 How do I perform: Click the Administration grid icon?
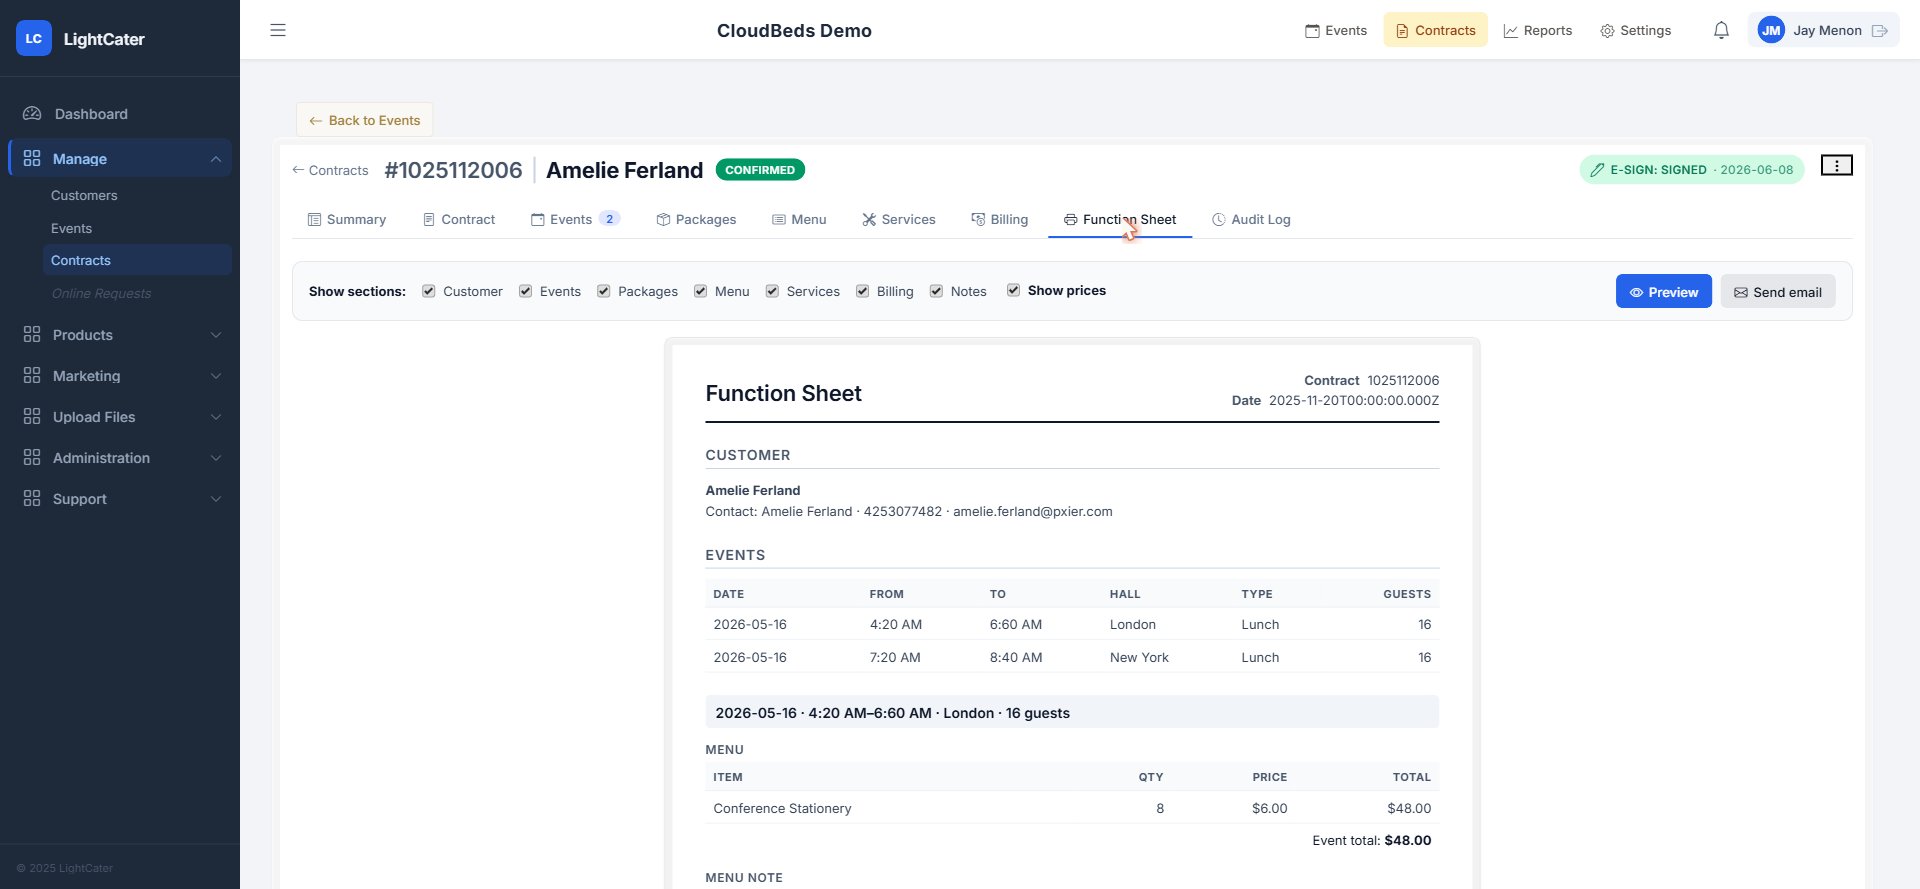[x=32, y=457]
